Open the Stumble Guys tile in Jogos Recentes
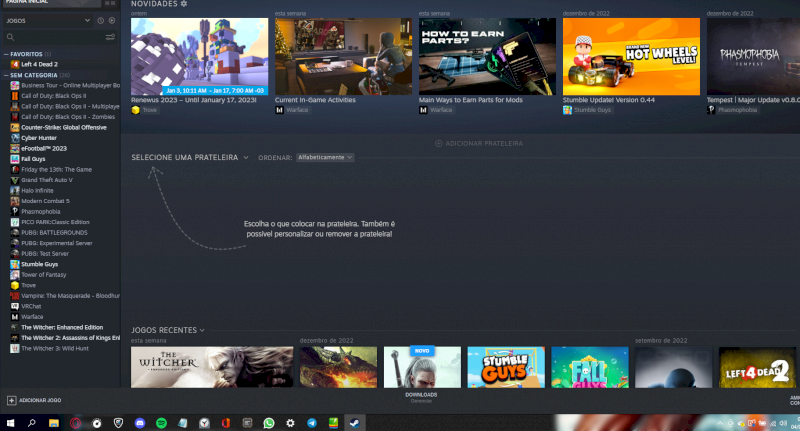Viewport: 800px width, 431px height. (506, 367)
